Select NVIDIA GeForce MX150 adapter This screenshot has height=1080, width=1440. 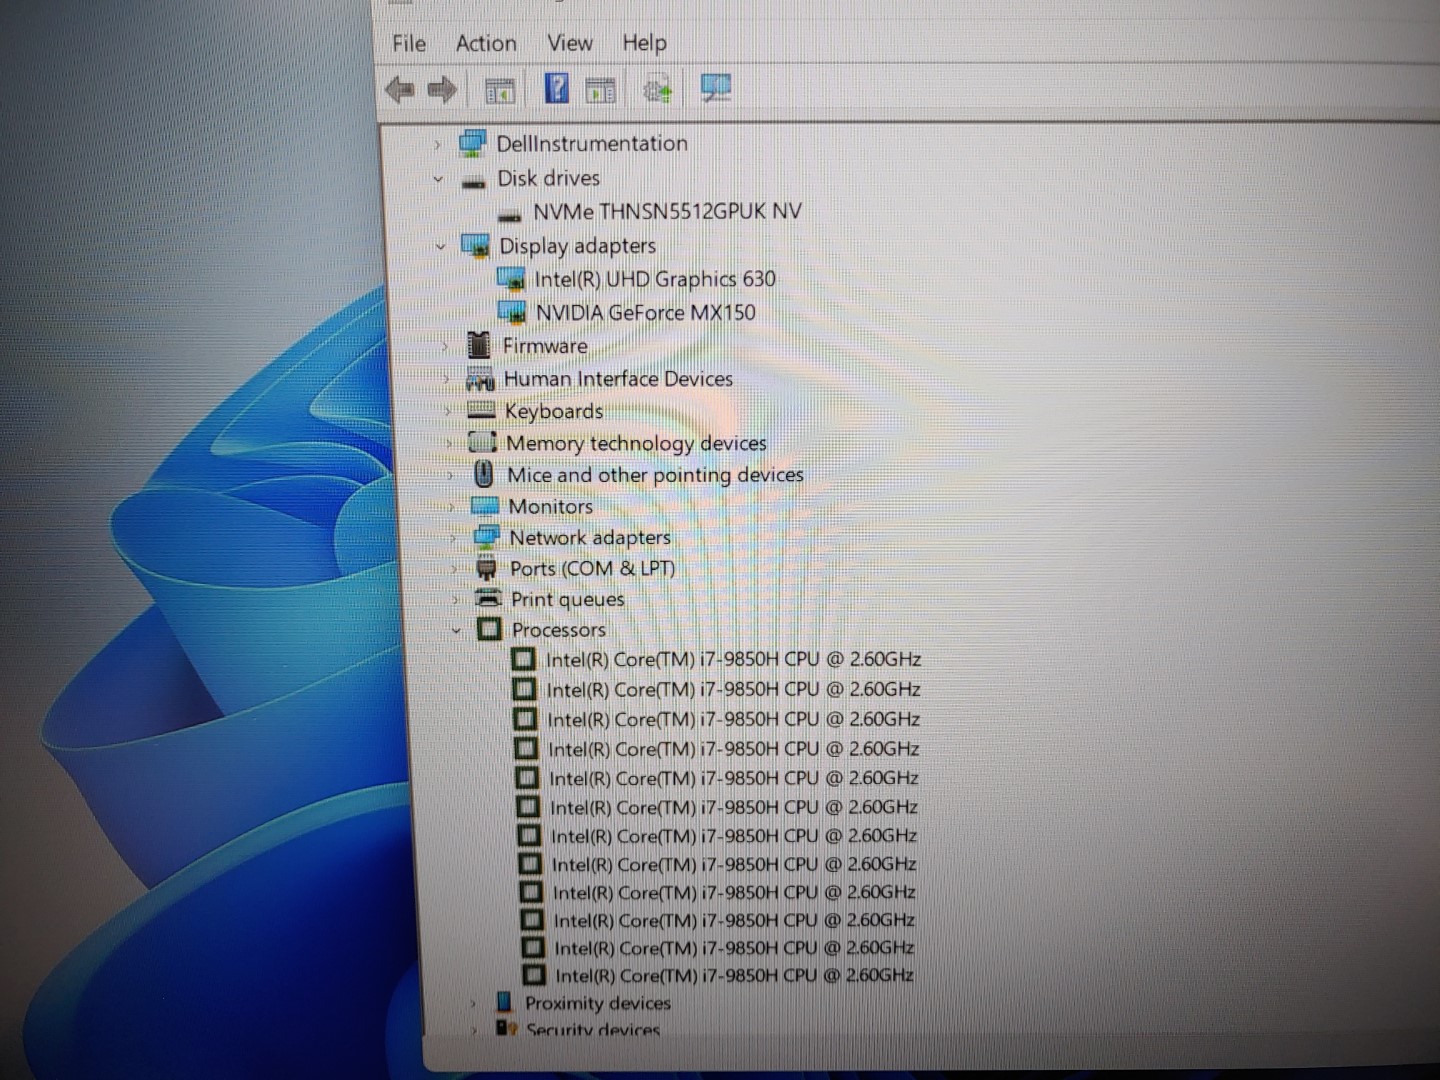(646, 313)
